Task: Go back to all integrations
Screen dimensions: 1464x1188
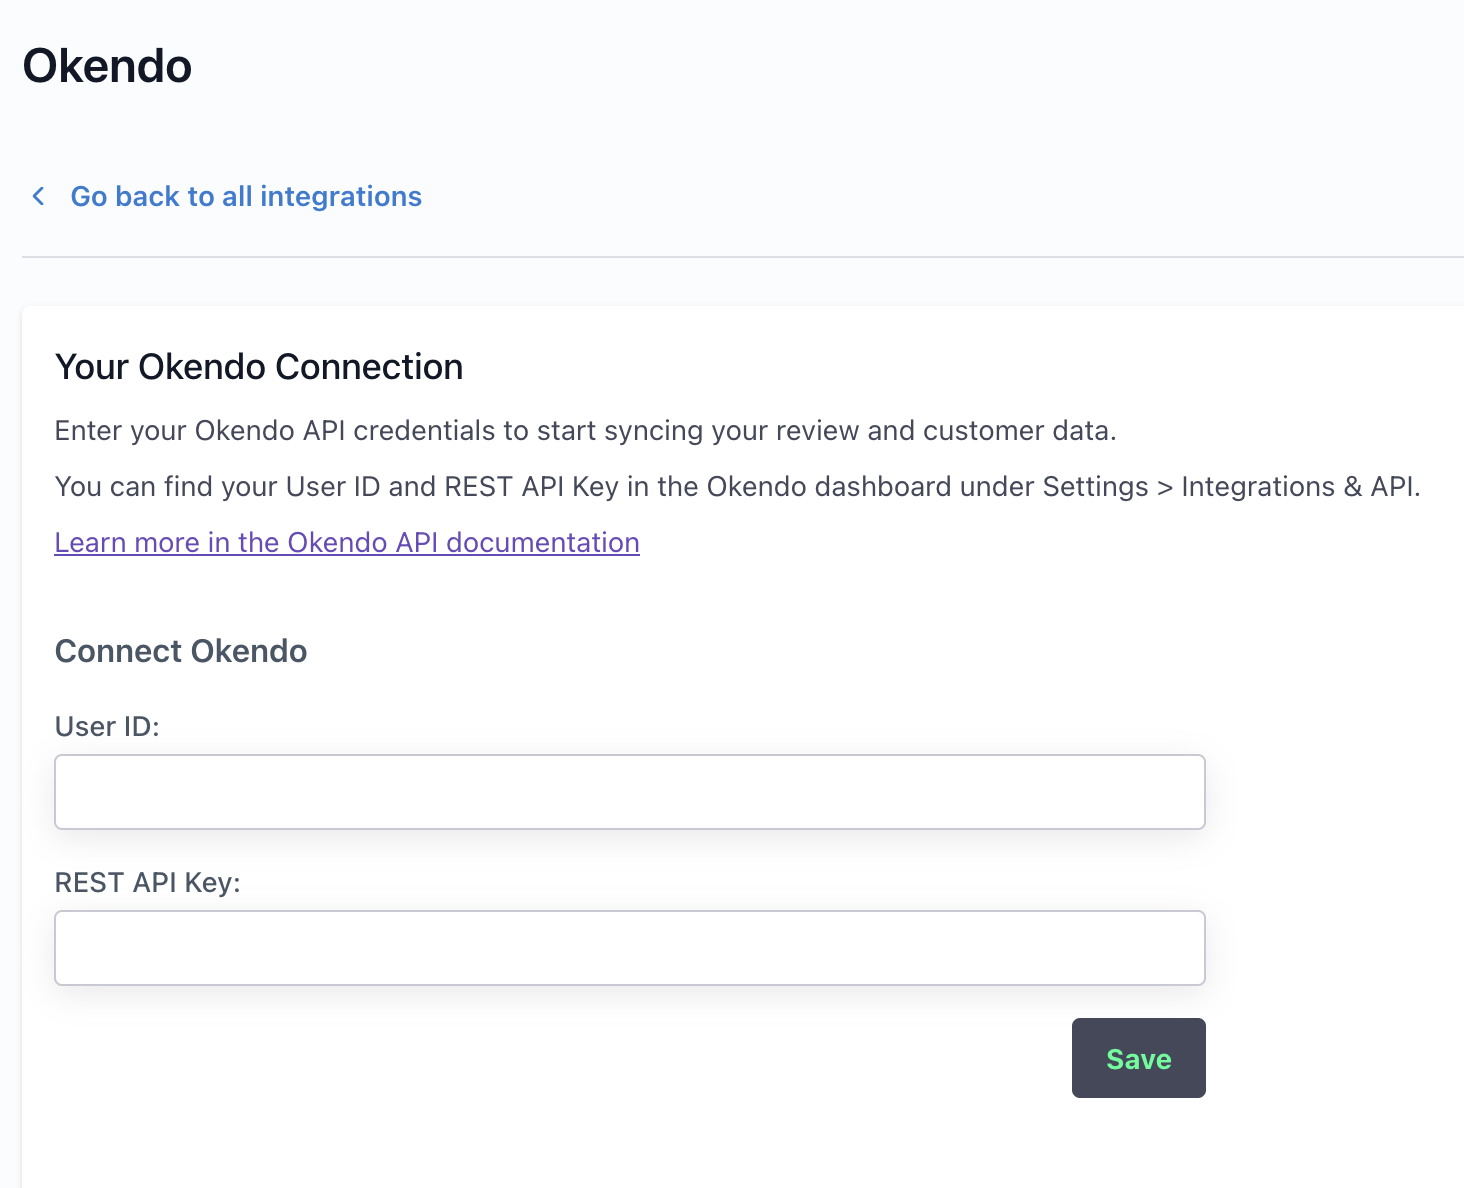Action: pyautogui.click(x=246, y=196)
